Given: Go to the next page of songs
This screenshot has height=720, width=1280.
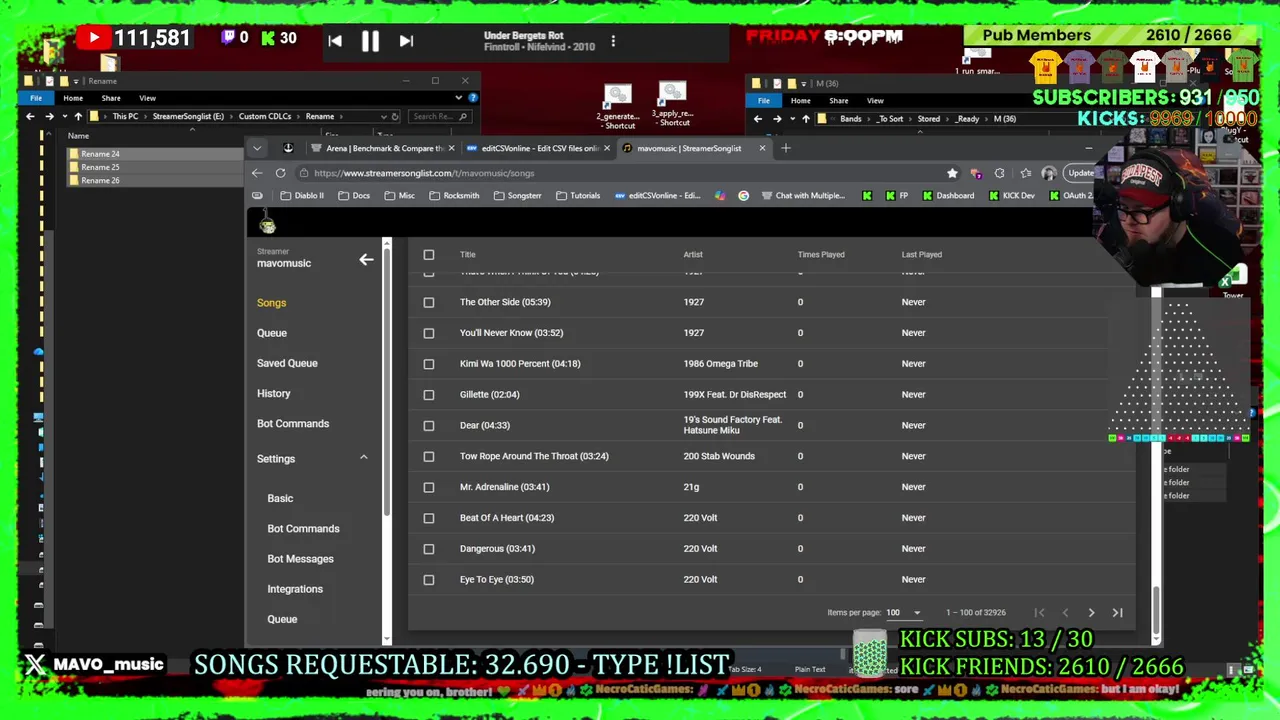Looking at the screenshot, I should tap(1091, 612).
